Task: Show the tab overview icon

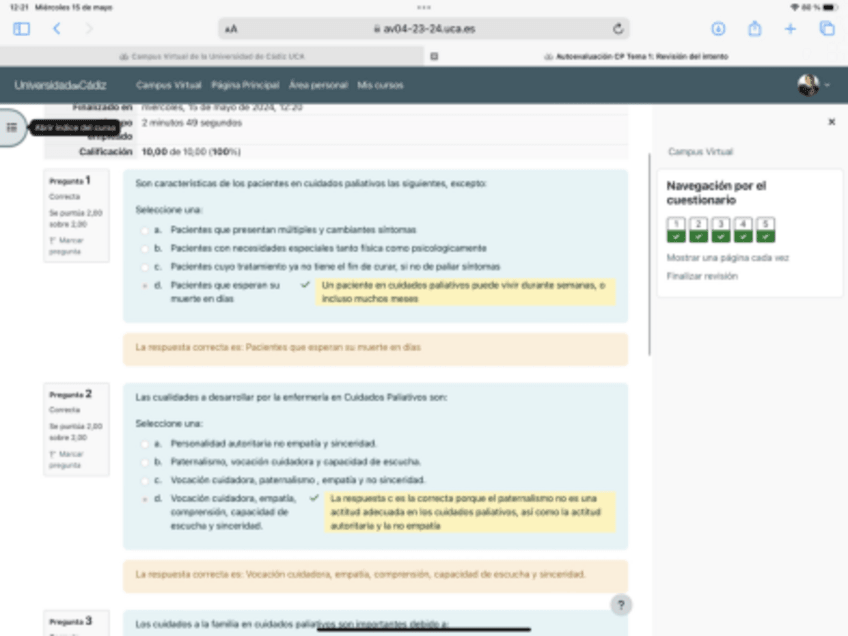Action: point(827,28)
